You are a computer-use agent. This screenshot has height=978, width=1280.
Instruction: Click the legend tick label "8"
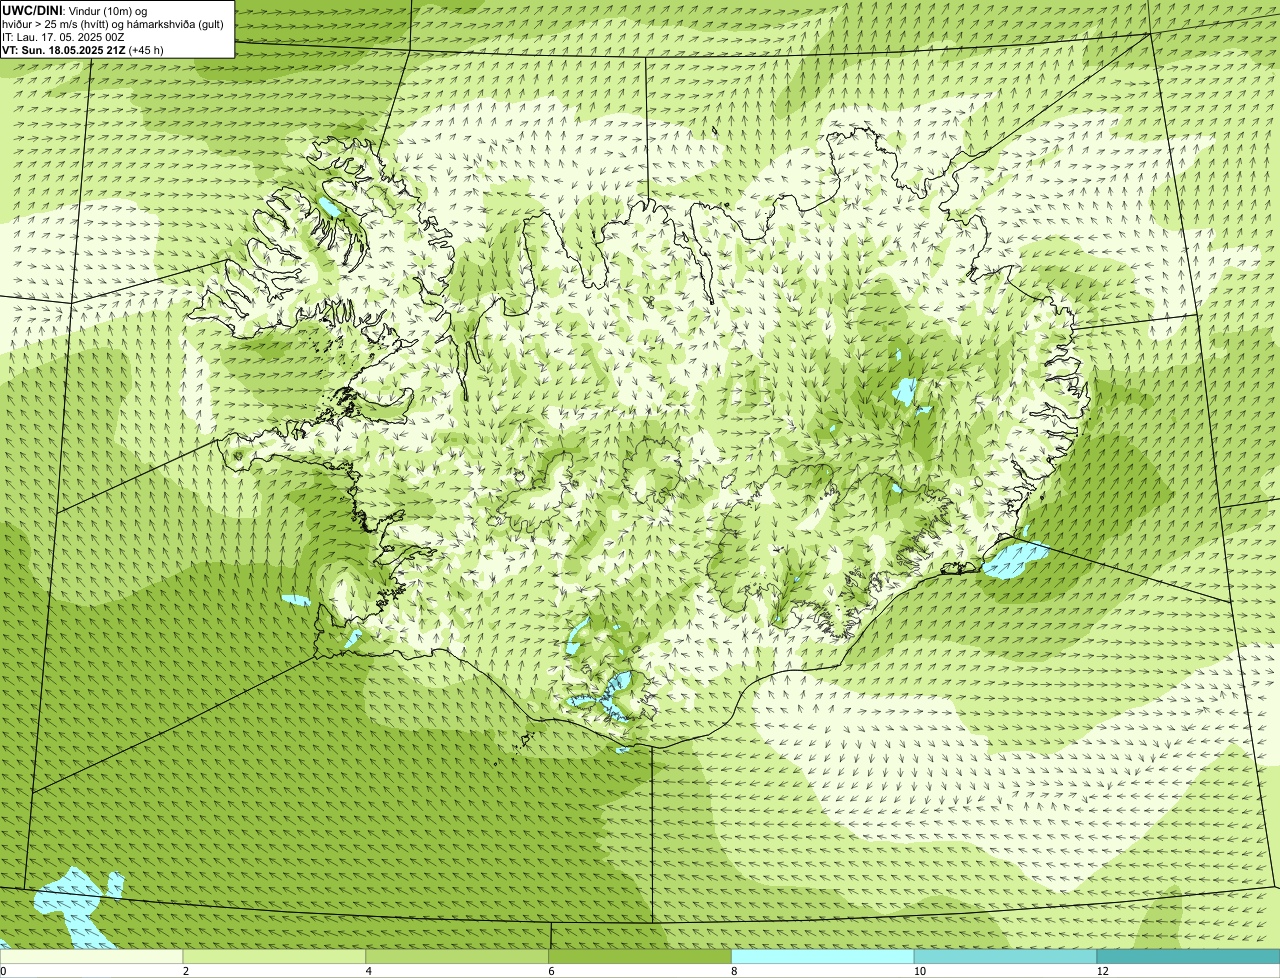click(734, 971)
